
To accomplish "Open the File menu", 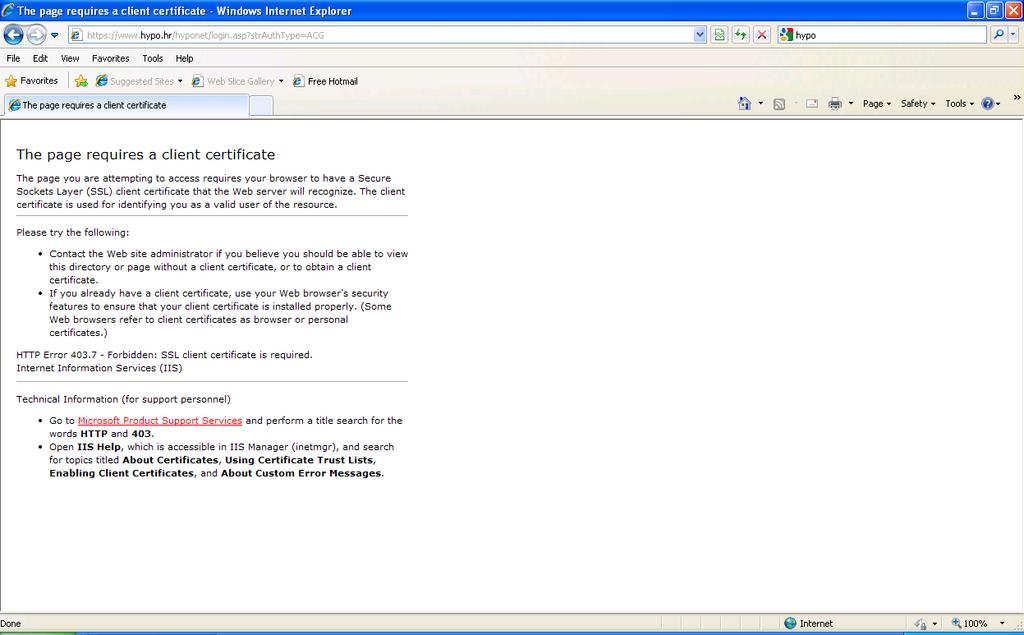I will 13,58.
